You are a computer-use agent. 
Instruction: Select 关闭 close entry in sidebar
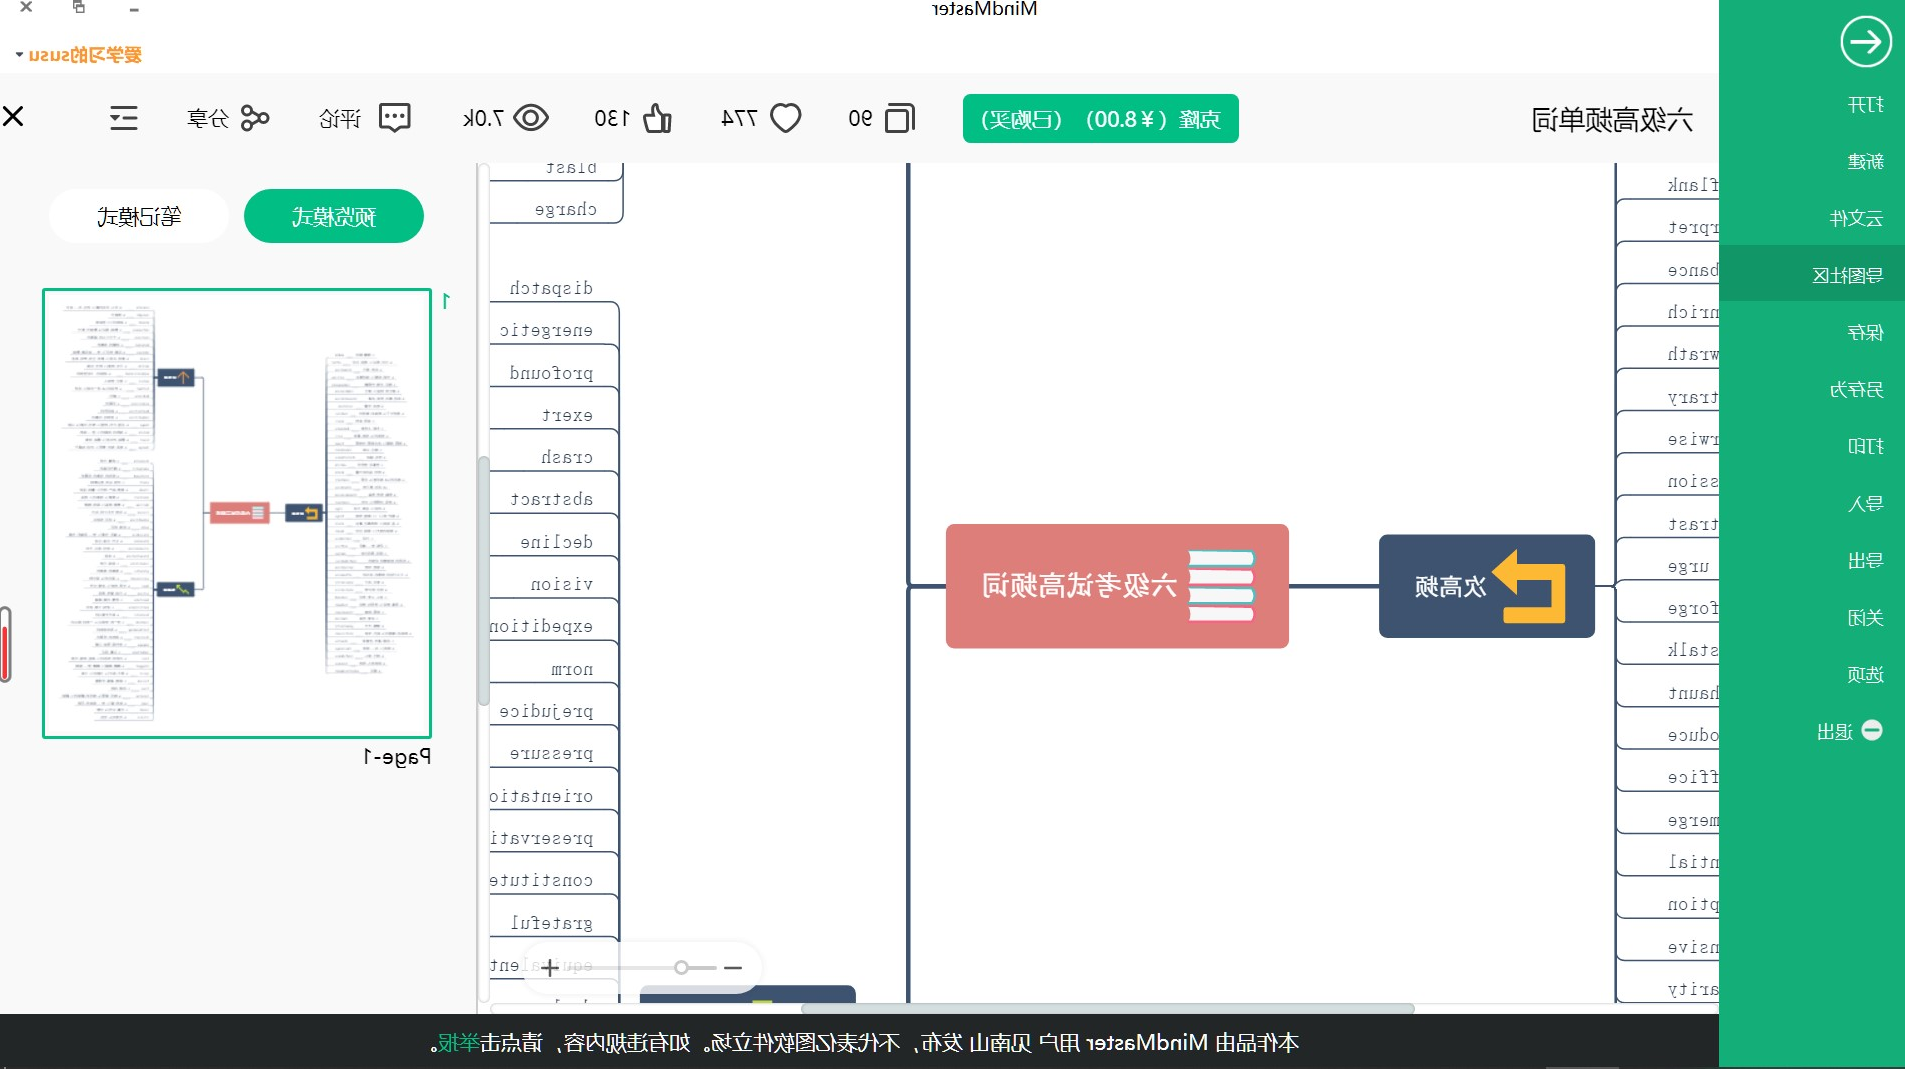[1865, 617]
